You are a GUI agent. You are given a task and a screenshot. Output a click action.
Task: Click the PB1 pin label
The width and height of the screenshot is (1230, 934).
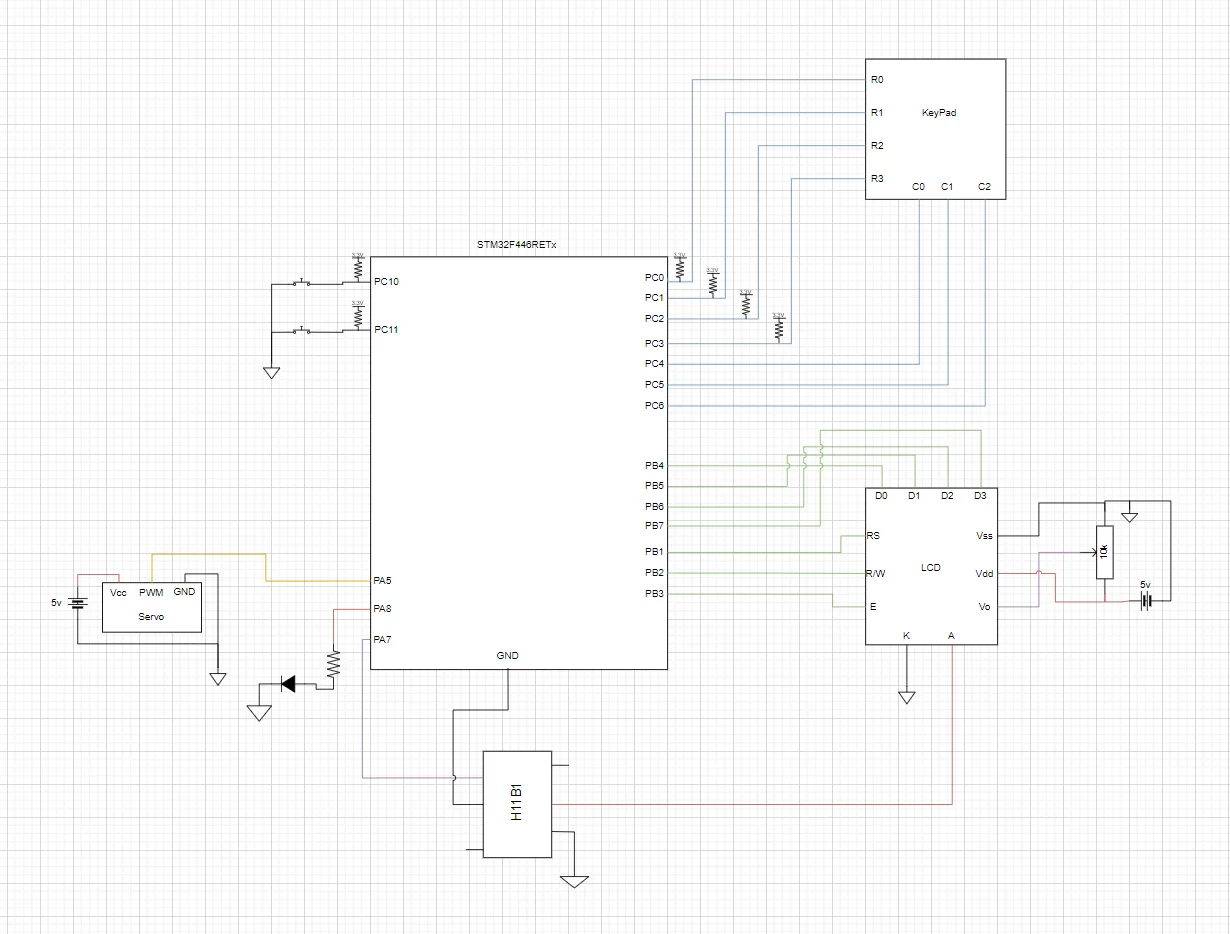click(654, 552)
